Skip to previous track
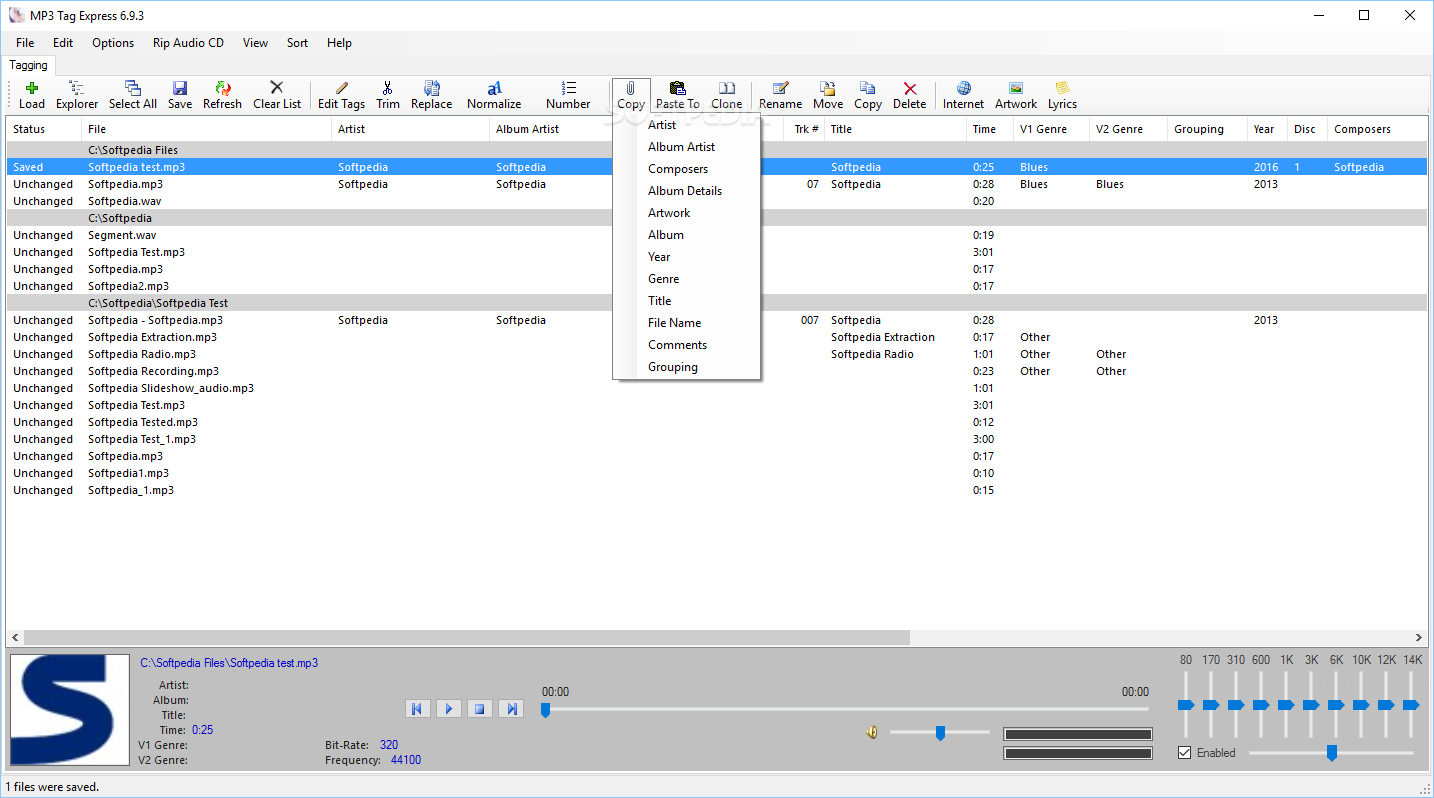Viewport: 1434px width, 798px height. pos(417,709)
